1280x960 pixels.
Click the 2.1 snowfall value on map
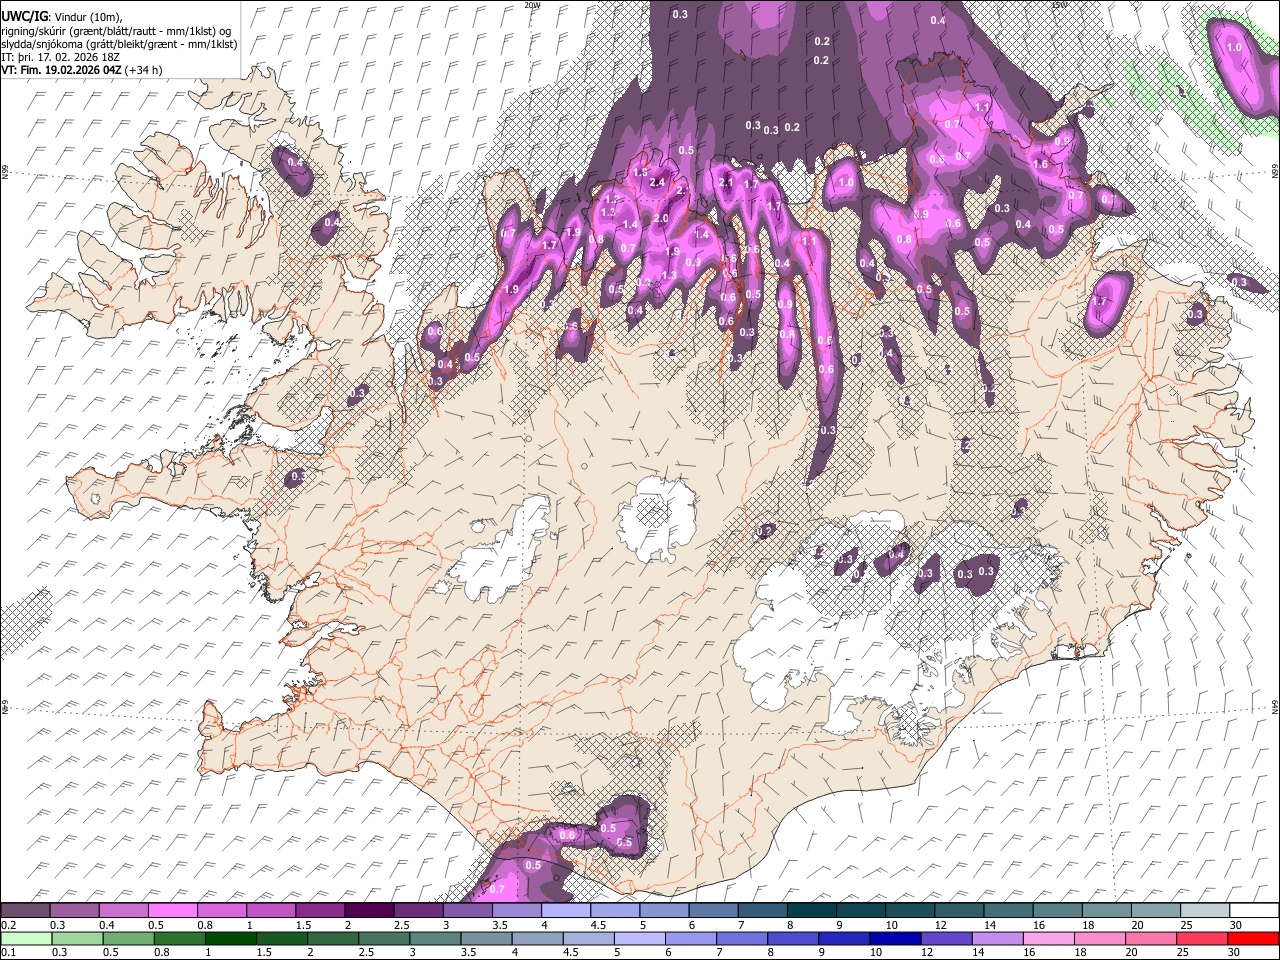tap(727, 182)
